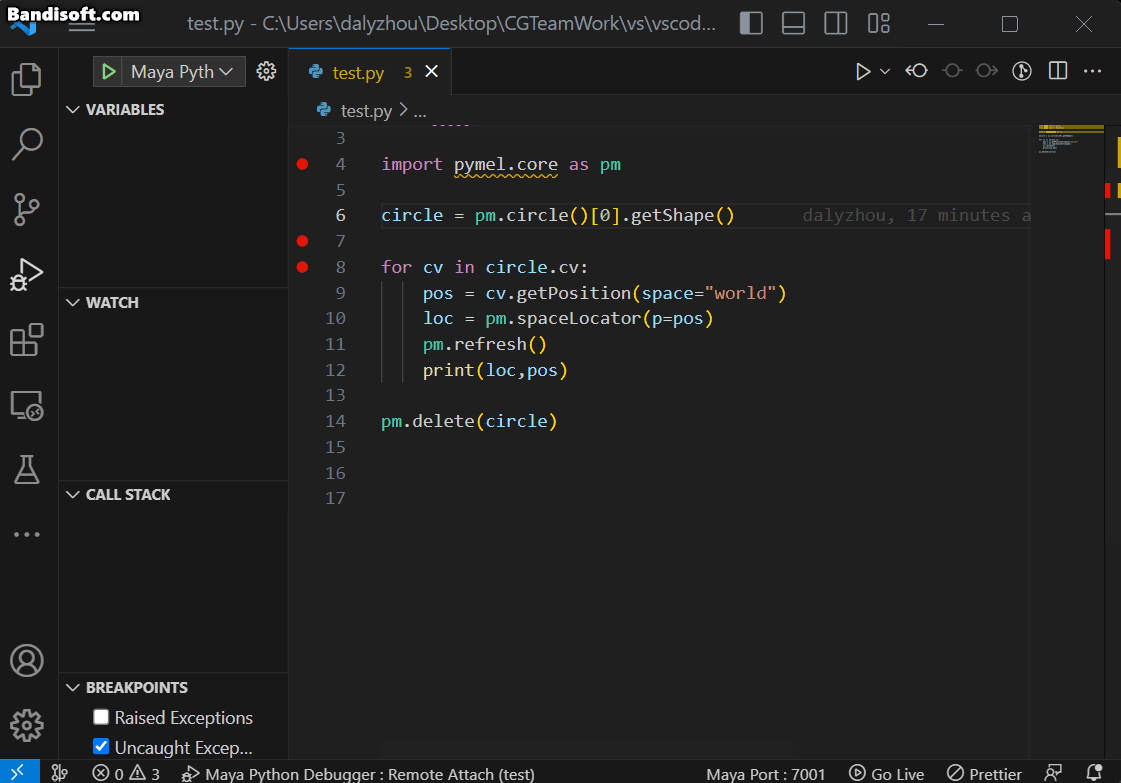Open the Extensions view
Viewport: 1121px width, 783px height.
pyautogui.click(x=26, y=340)
